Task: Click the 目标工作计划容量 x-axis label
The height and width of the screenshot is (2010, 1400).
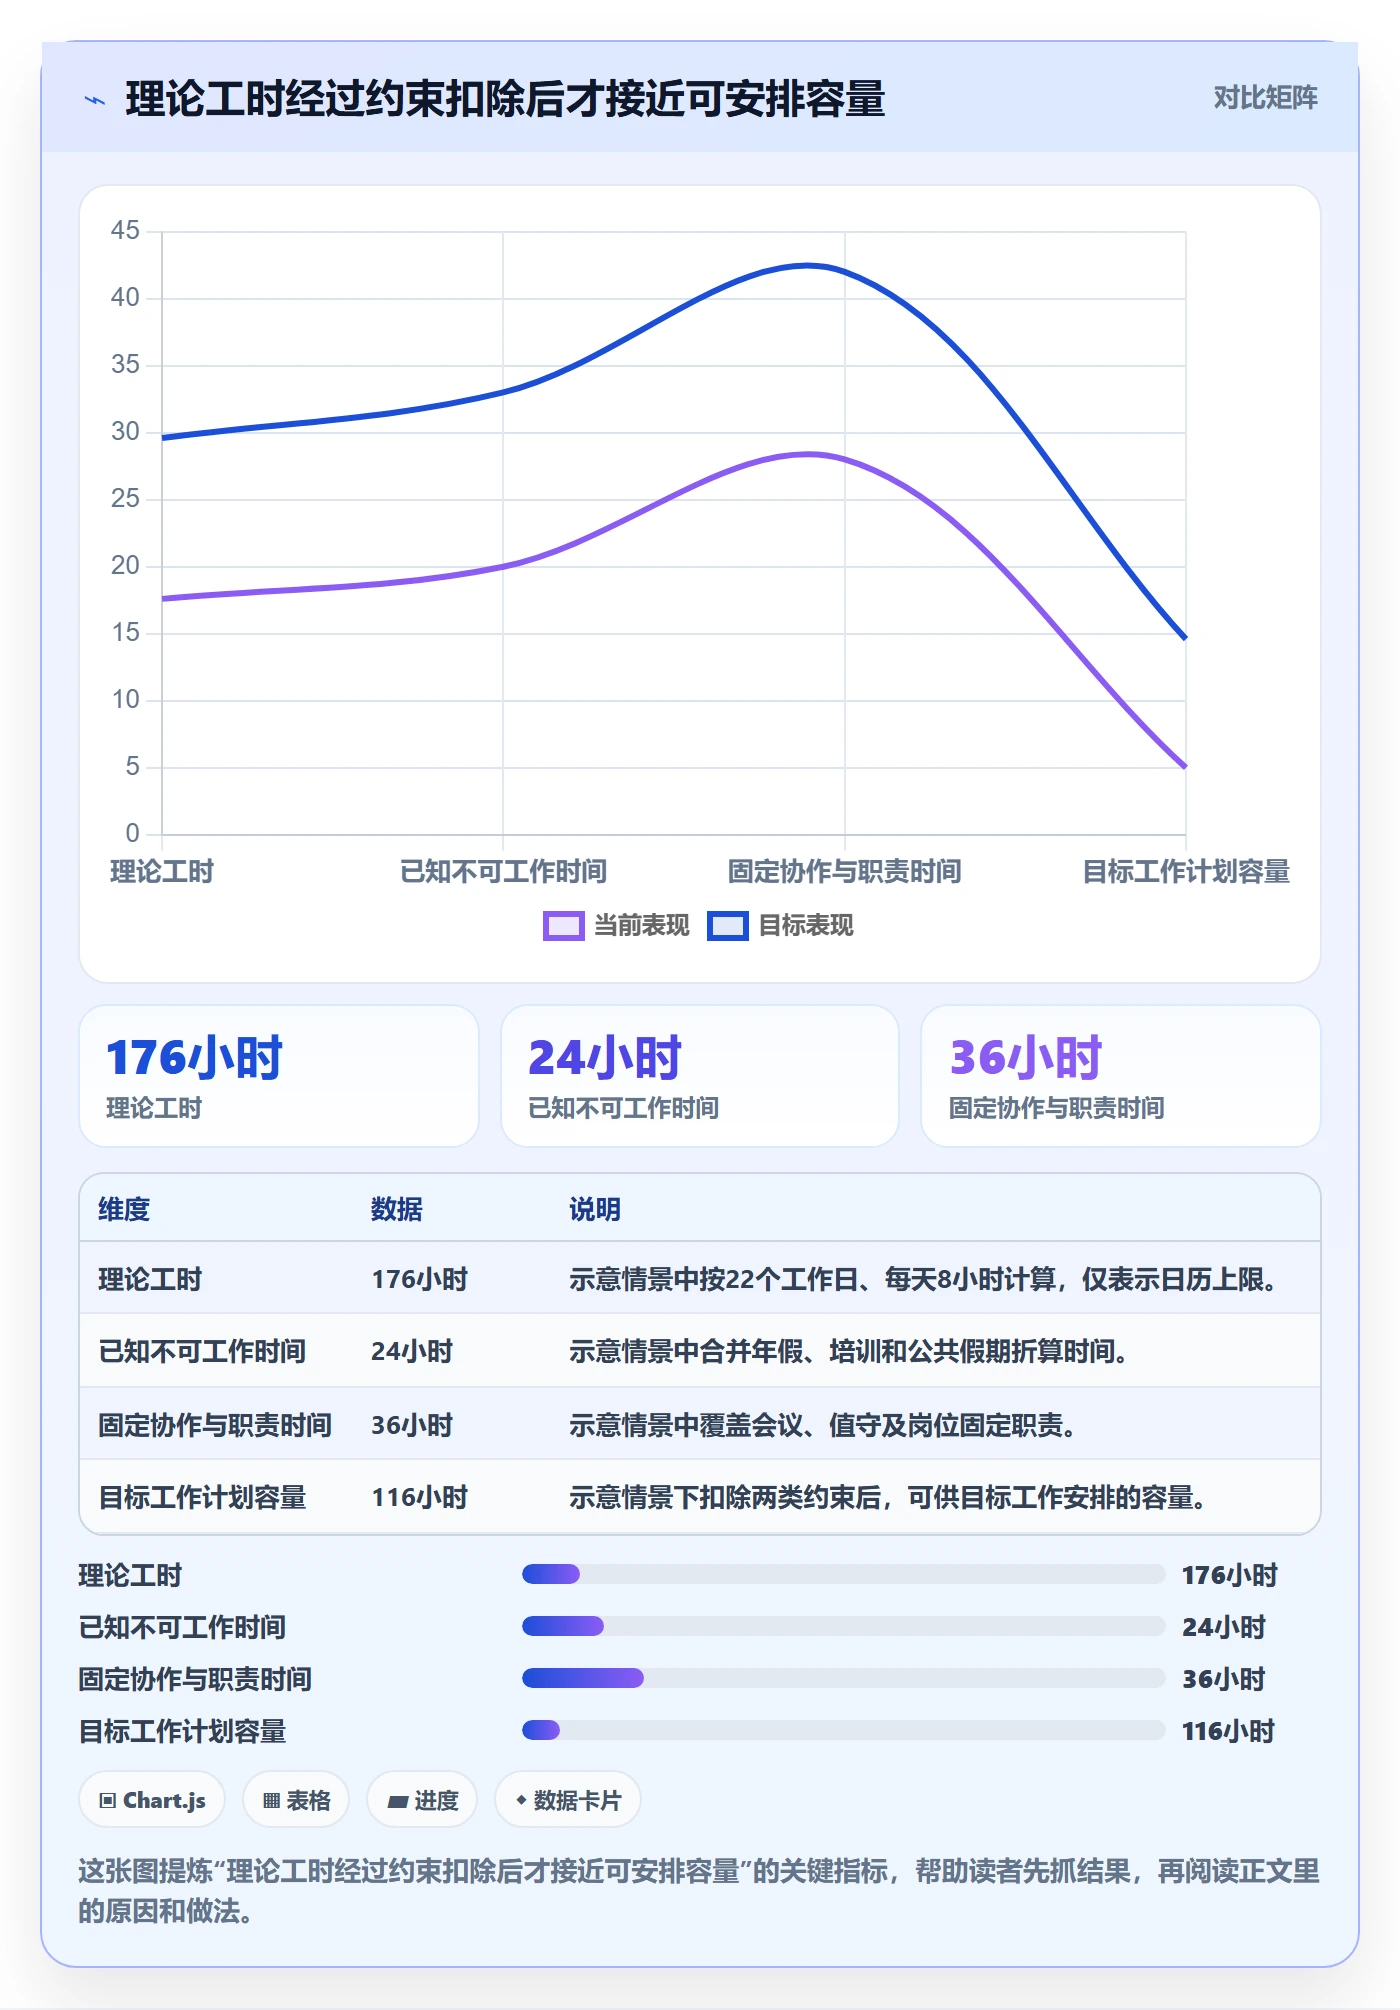Action: 1186,871
